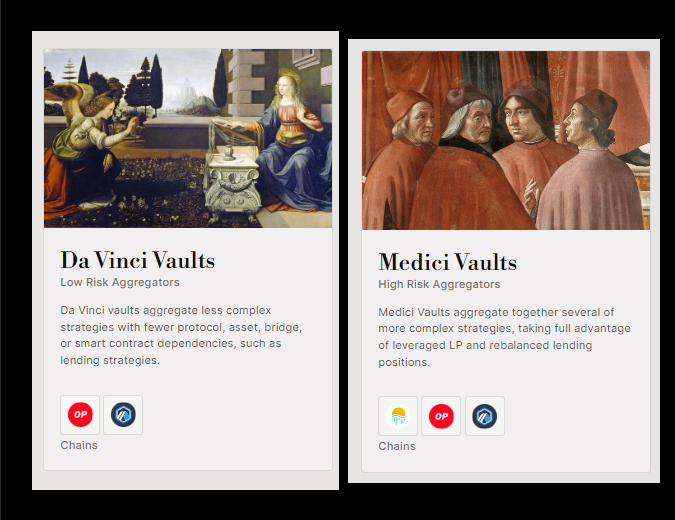Click the Chains label under Da Vinci icons
Screen dimensions: 675x520
pyautogui.click(x=79, y=445)
